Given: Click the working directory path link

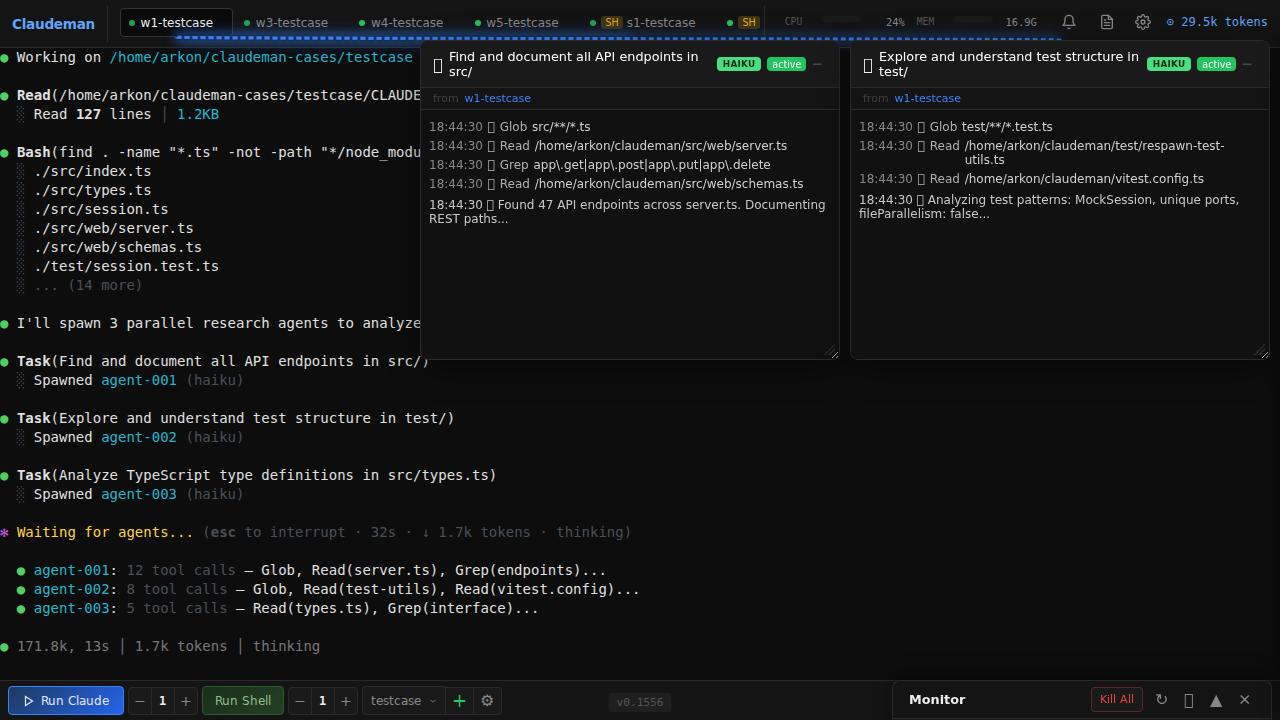Looking at the screenshot, I should tap(261, 57).
